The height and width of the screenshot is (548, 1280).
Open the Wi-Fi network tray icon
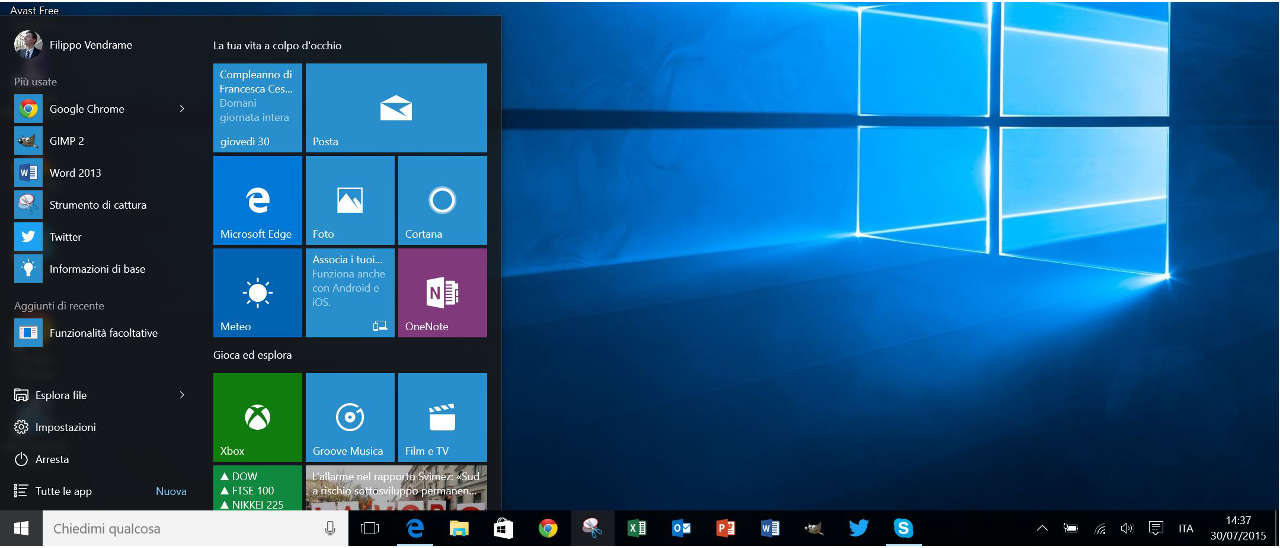[x=1100, y=528]
